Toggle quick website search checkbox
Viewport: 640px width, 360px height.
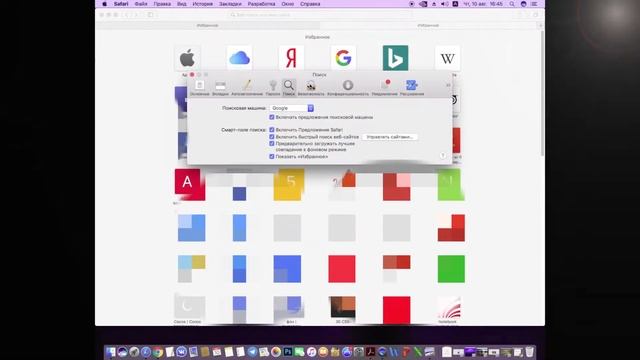coord(272,137)
